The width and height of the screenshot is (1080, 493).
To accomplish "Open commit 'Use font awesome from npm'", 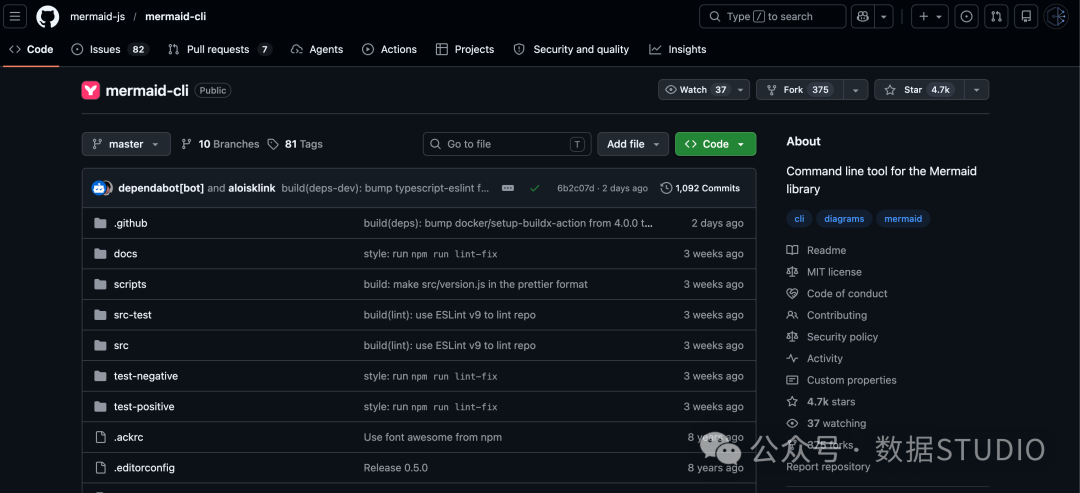I will tap(433, 437).
